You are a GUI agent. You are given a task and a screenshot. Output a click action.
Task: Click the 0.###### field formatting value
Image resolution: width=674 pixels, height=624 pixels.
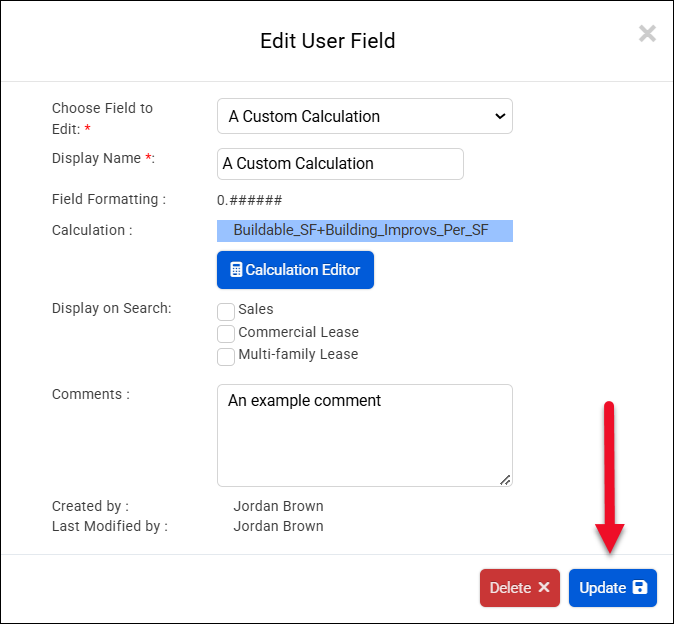click(x=249, y=200)
